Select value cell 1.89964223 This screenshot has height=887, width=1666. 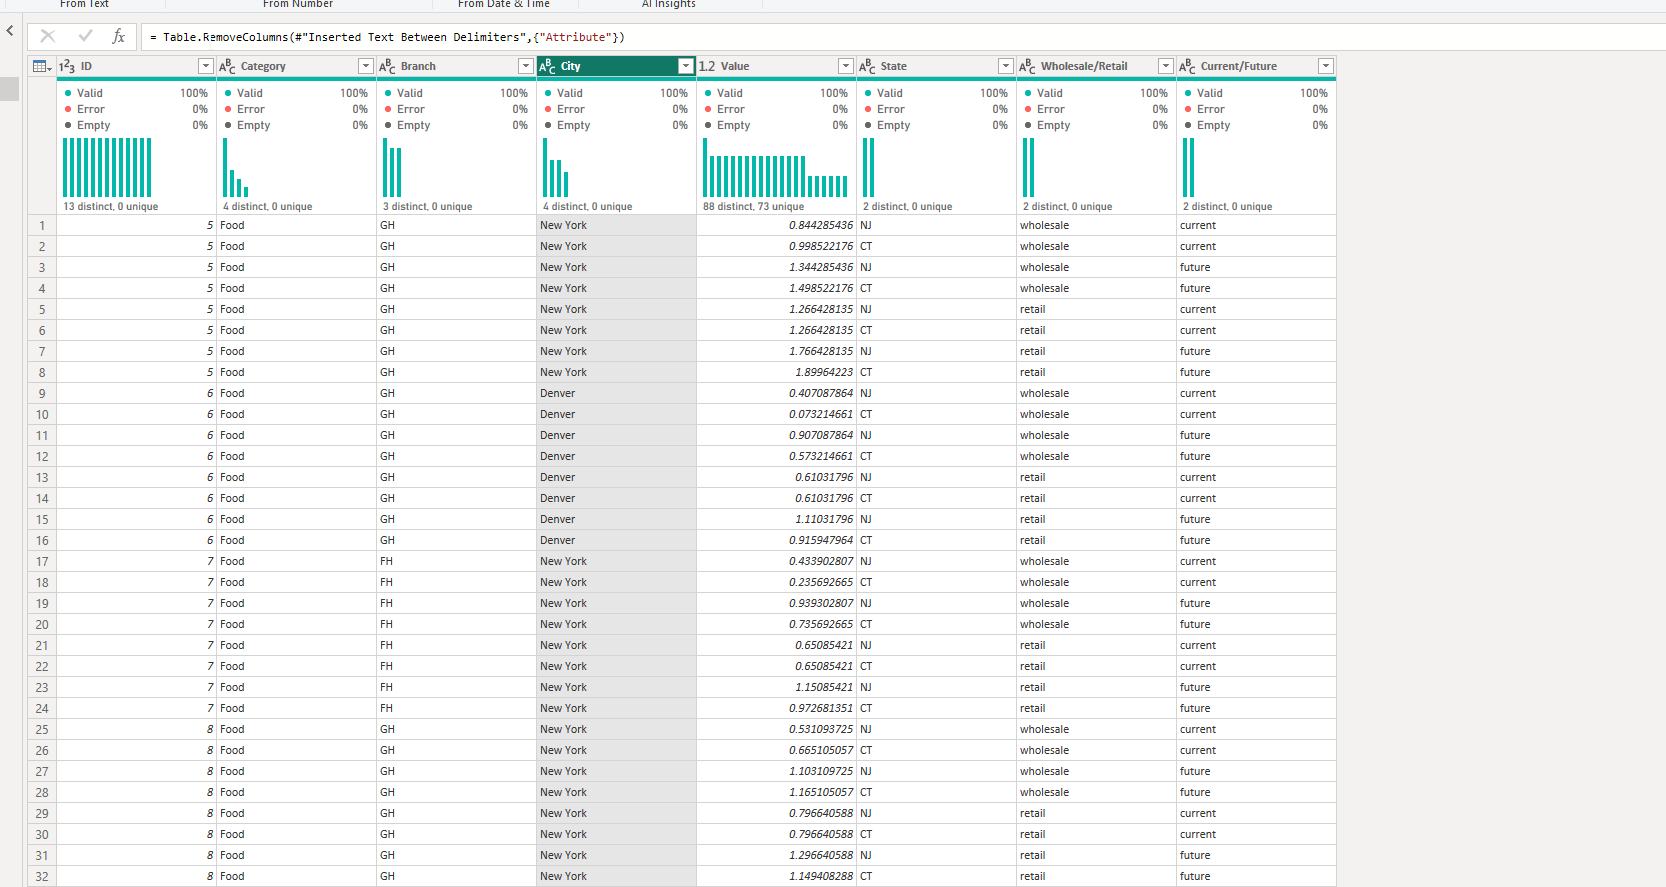pos(776,372)
